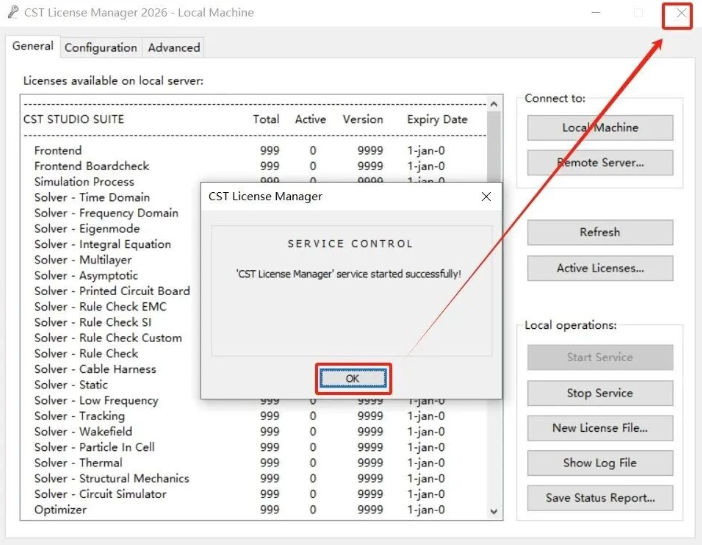Open Show Log File
This screenshot has width=702, height=545.
pos(599,463)
